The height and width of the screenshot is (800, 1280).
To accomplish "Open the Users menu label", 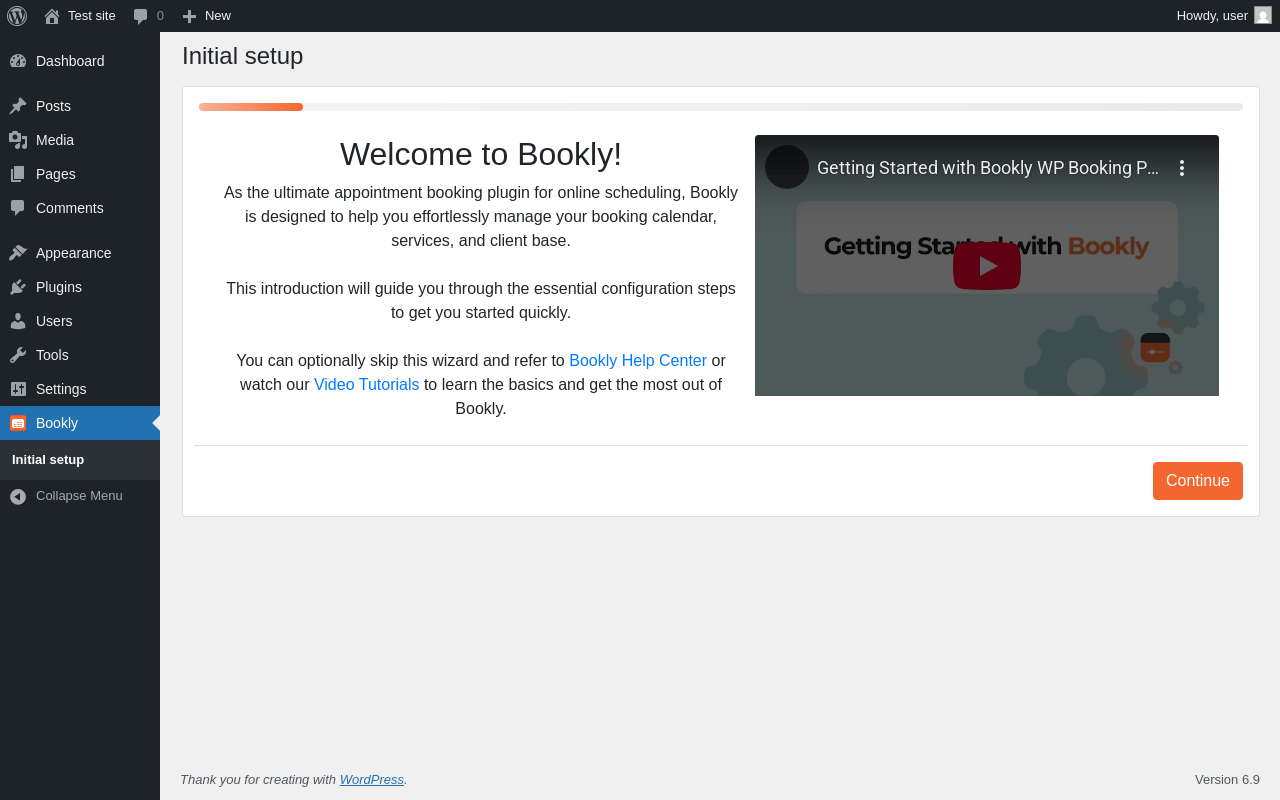I will point(54,321).
